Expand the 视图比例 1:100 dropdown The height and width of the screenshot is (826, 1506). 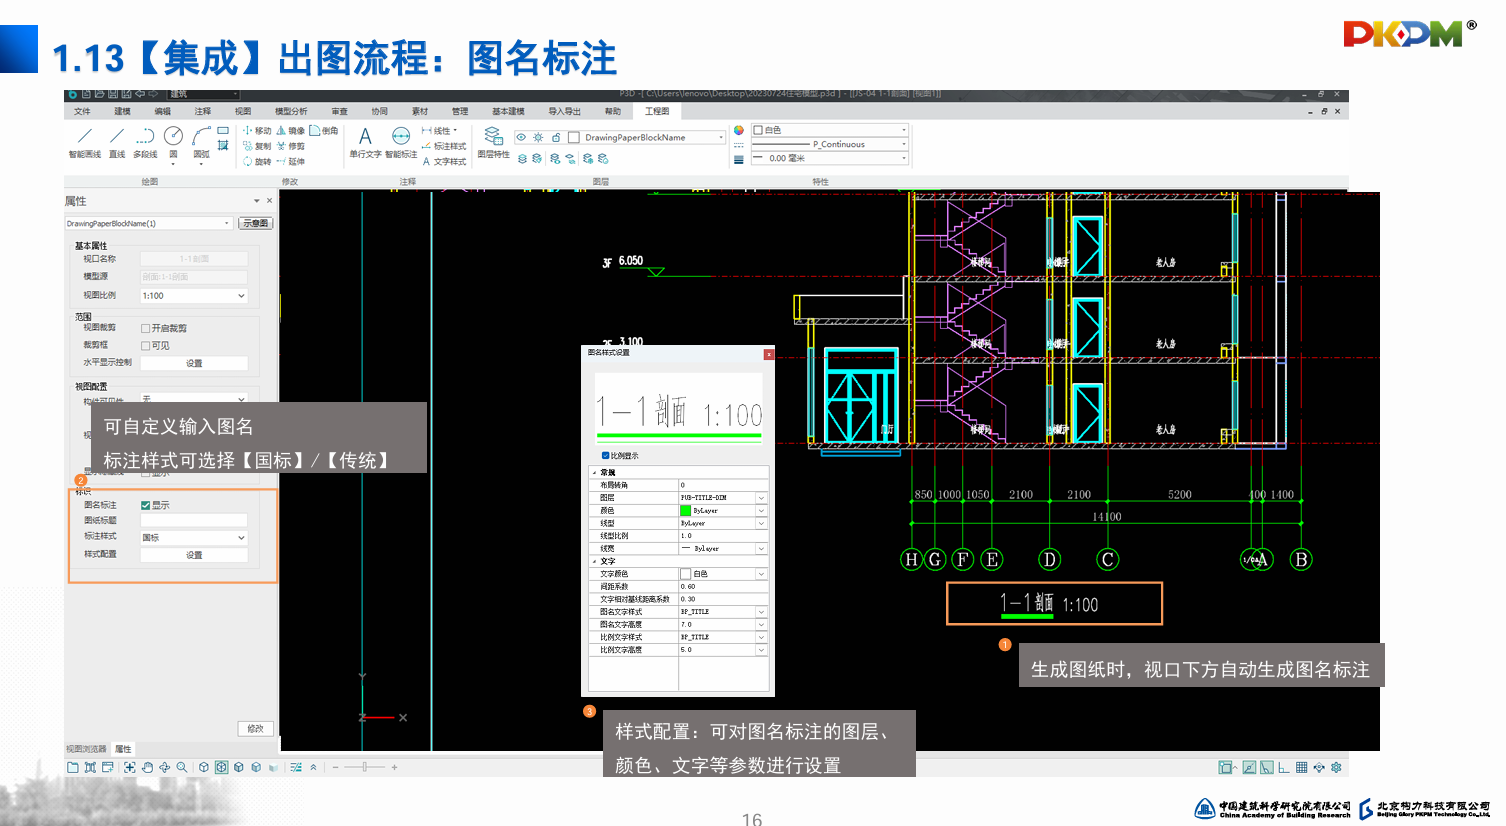point(194,296)
